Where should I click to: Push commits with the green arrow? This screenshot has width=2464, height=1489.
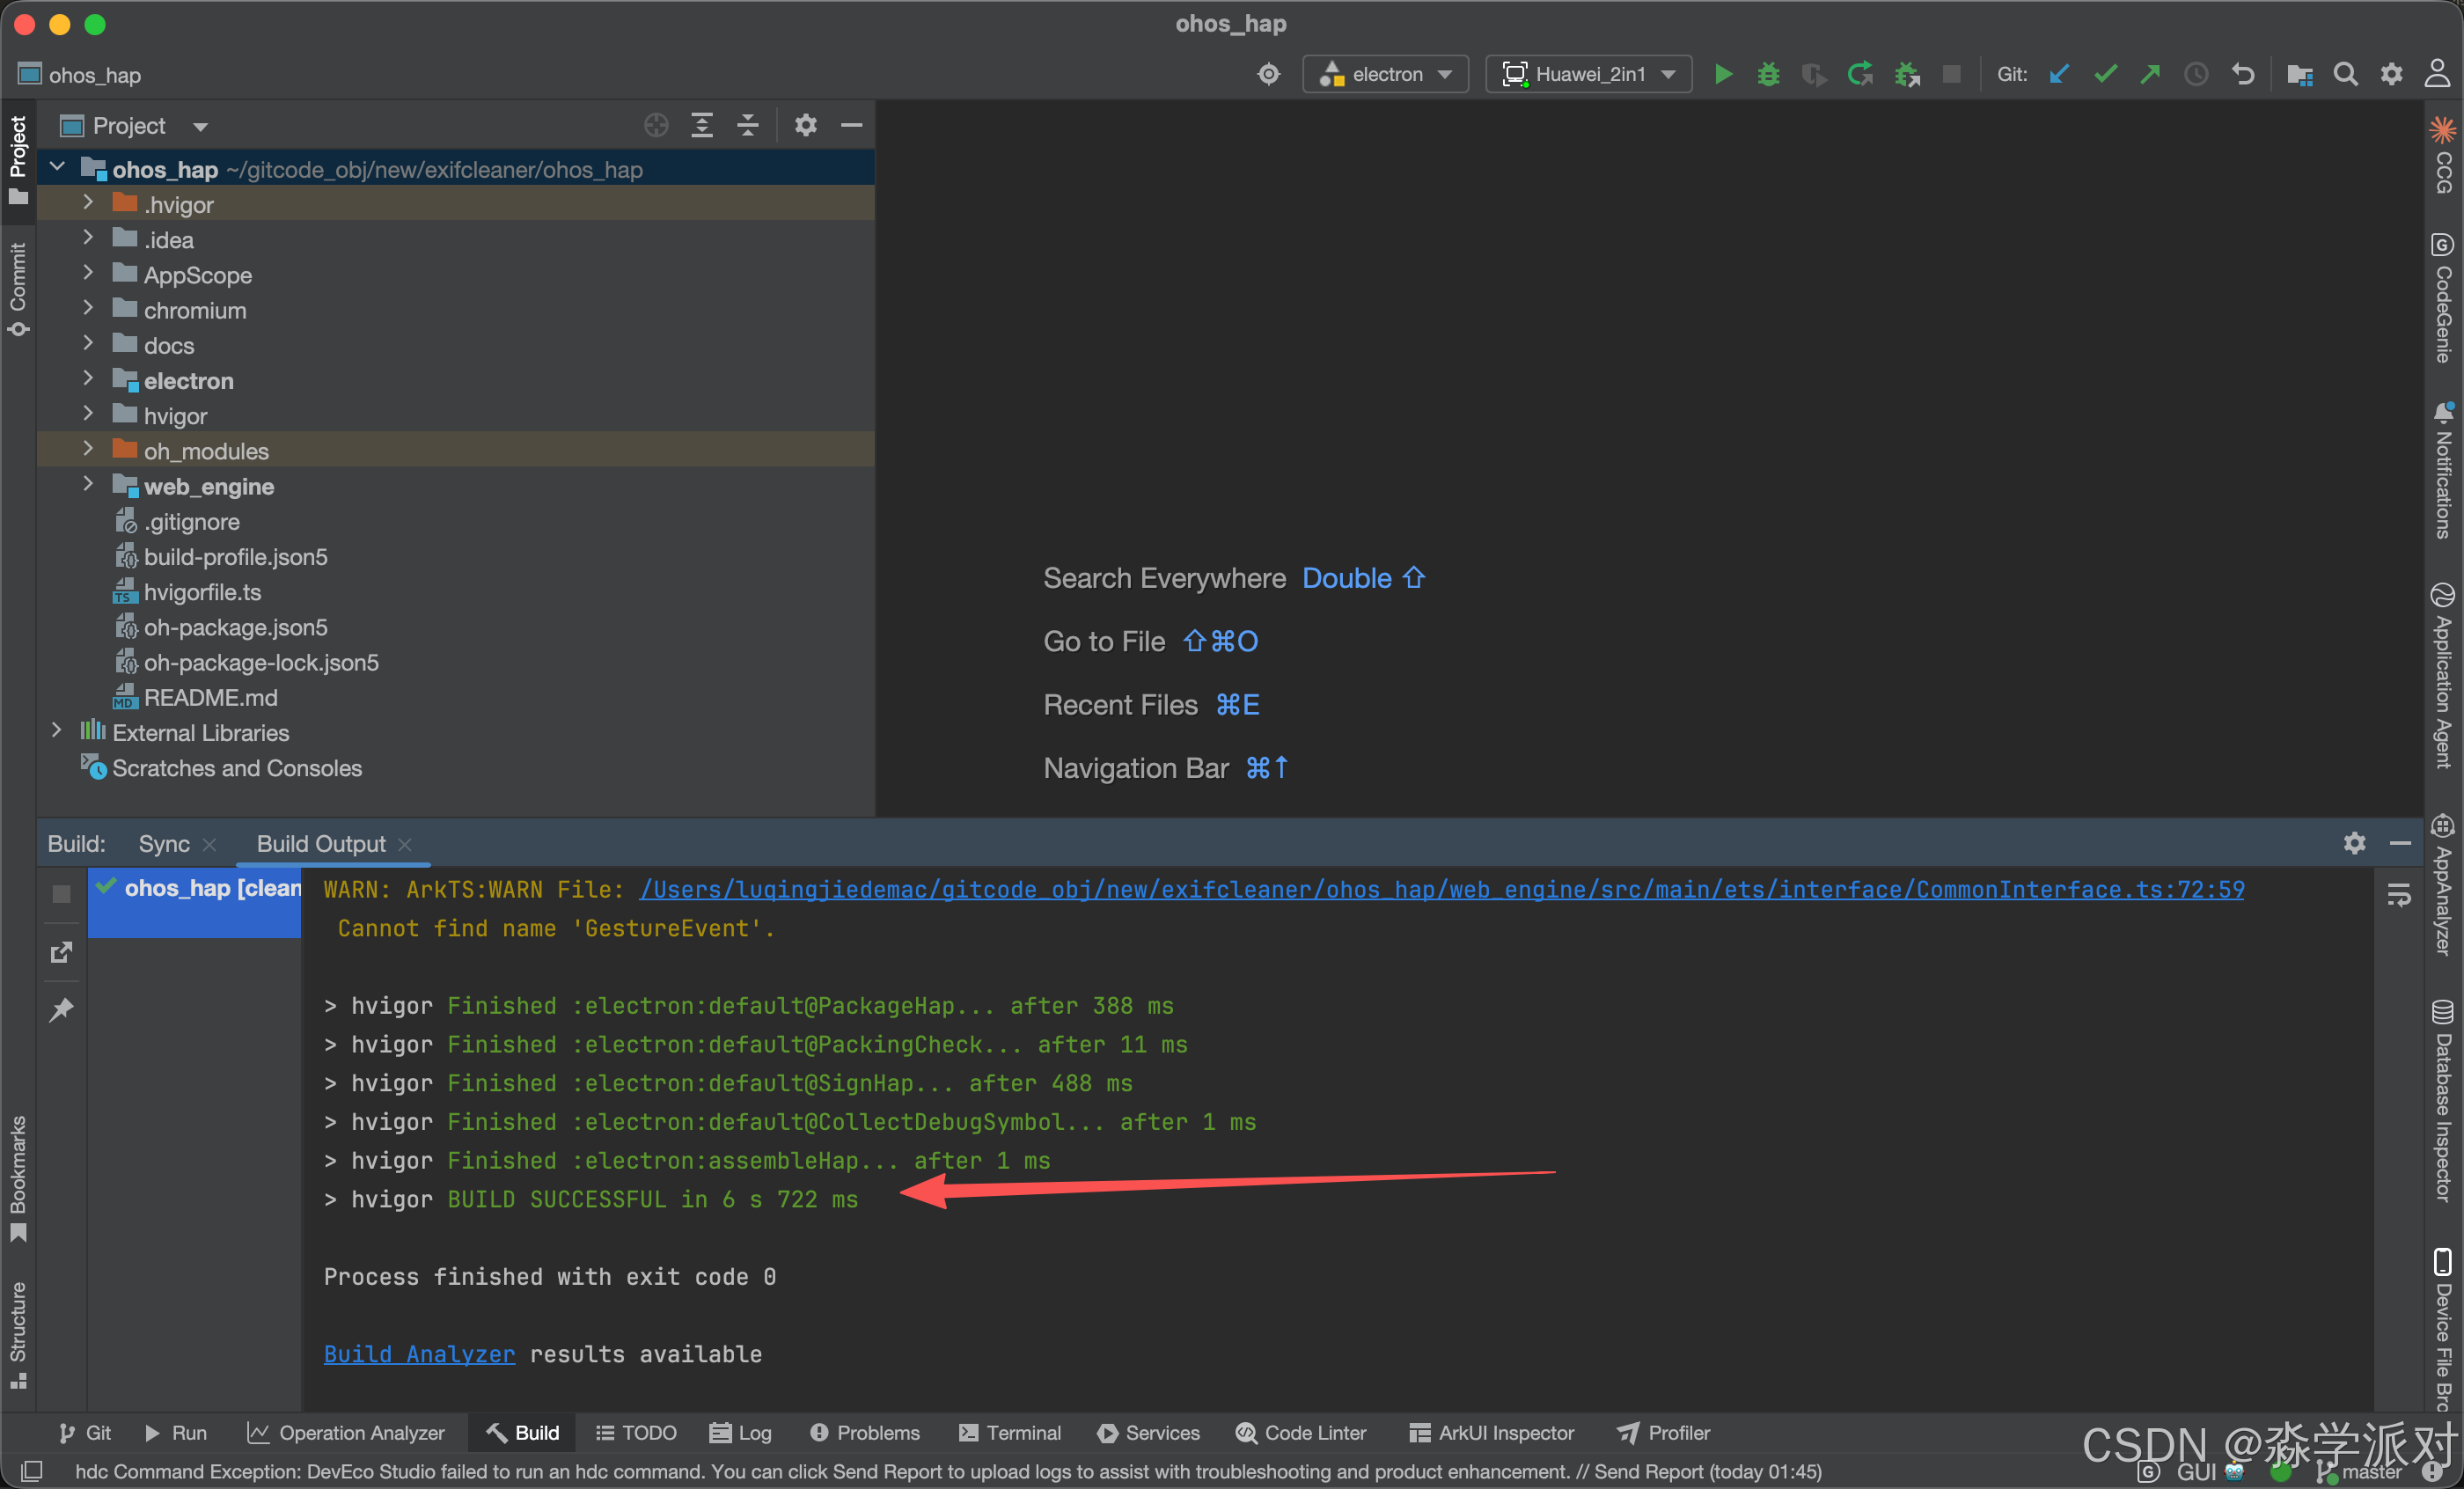(2150, 74)
